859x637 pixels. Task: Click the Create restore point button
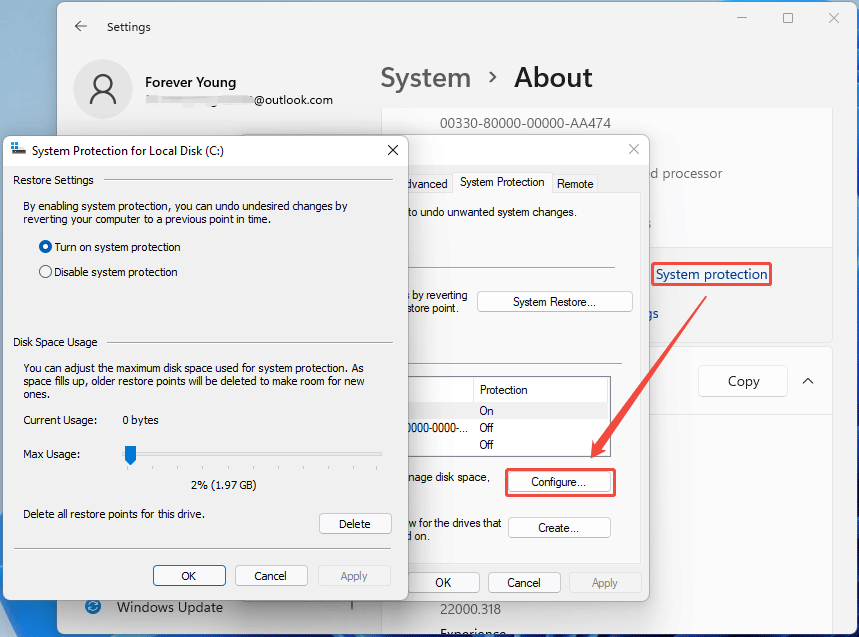(x=559, y=528)
